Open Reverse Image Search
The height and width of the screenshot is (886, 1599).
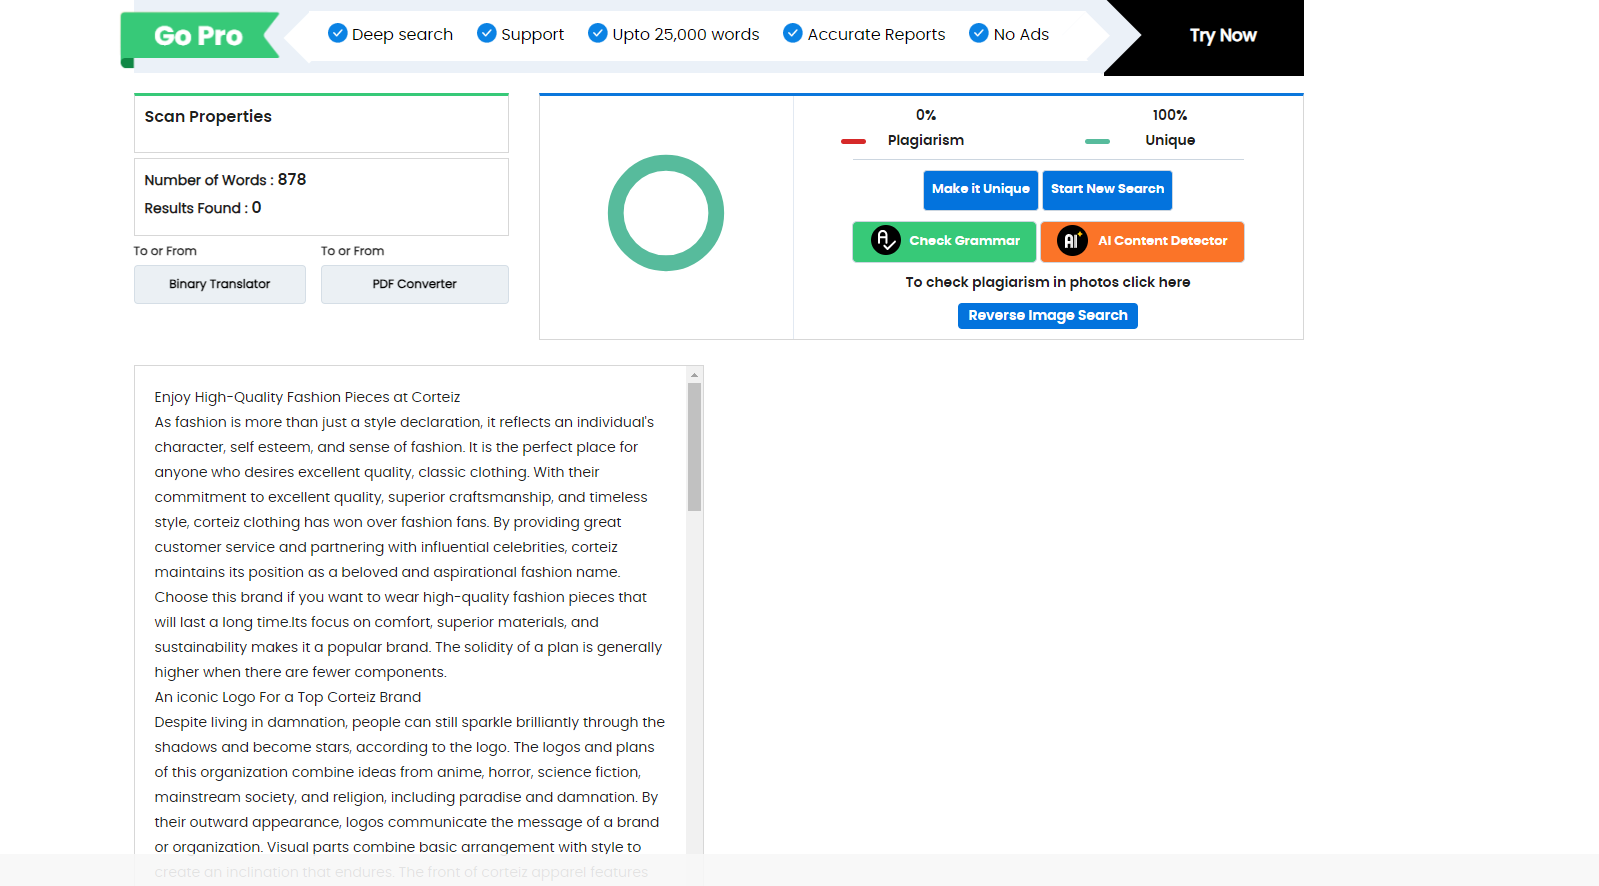(x=1048, y=316)
